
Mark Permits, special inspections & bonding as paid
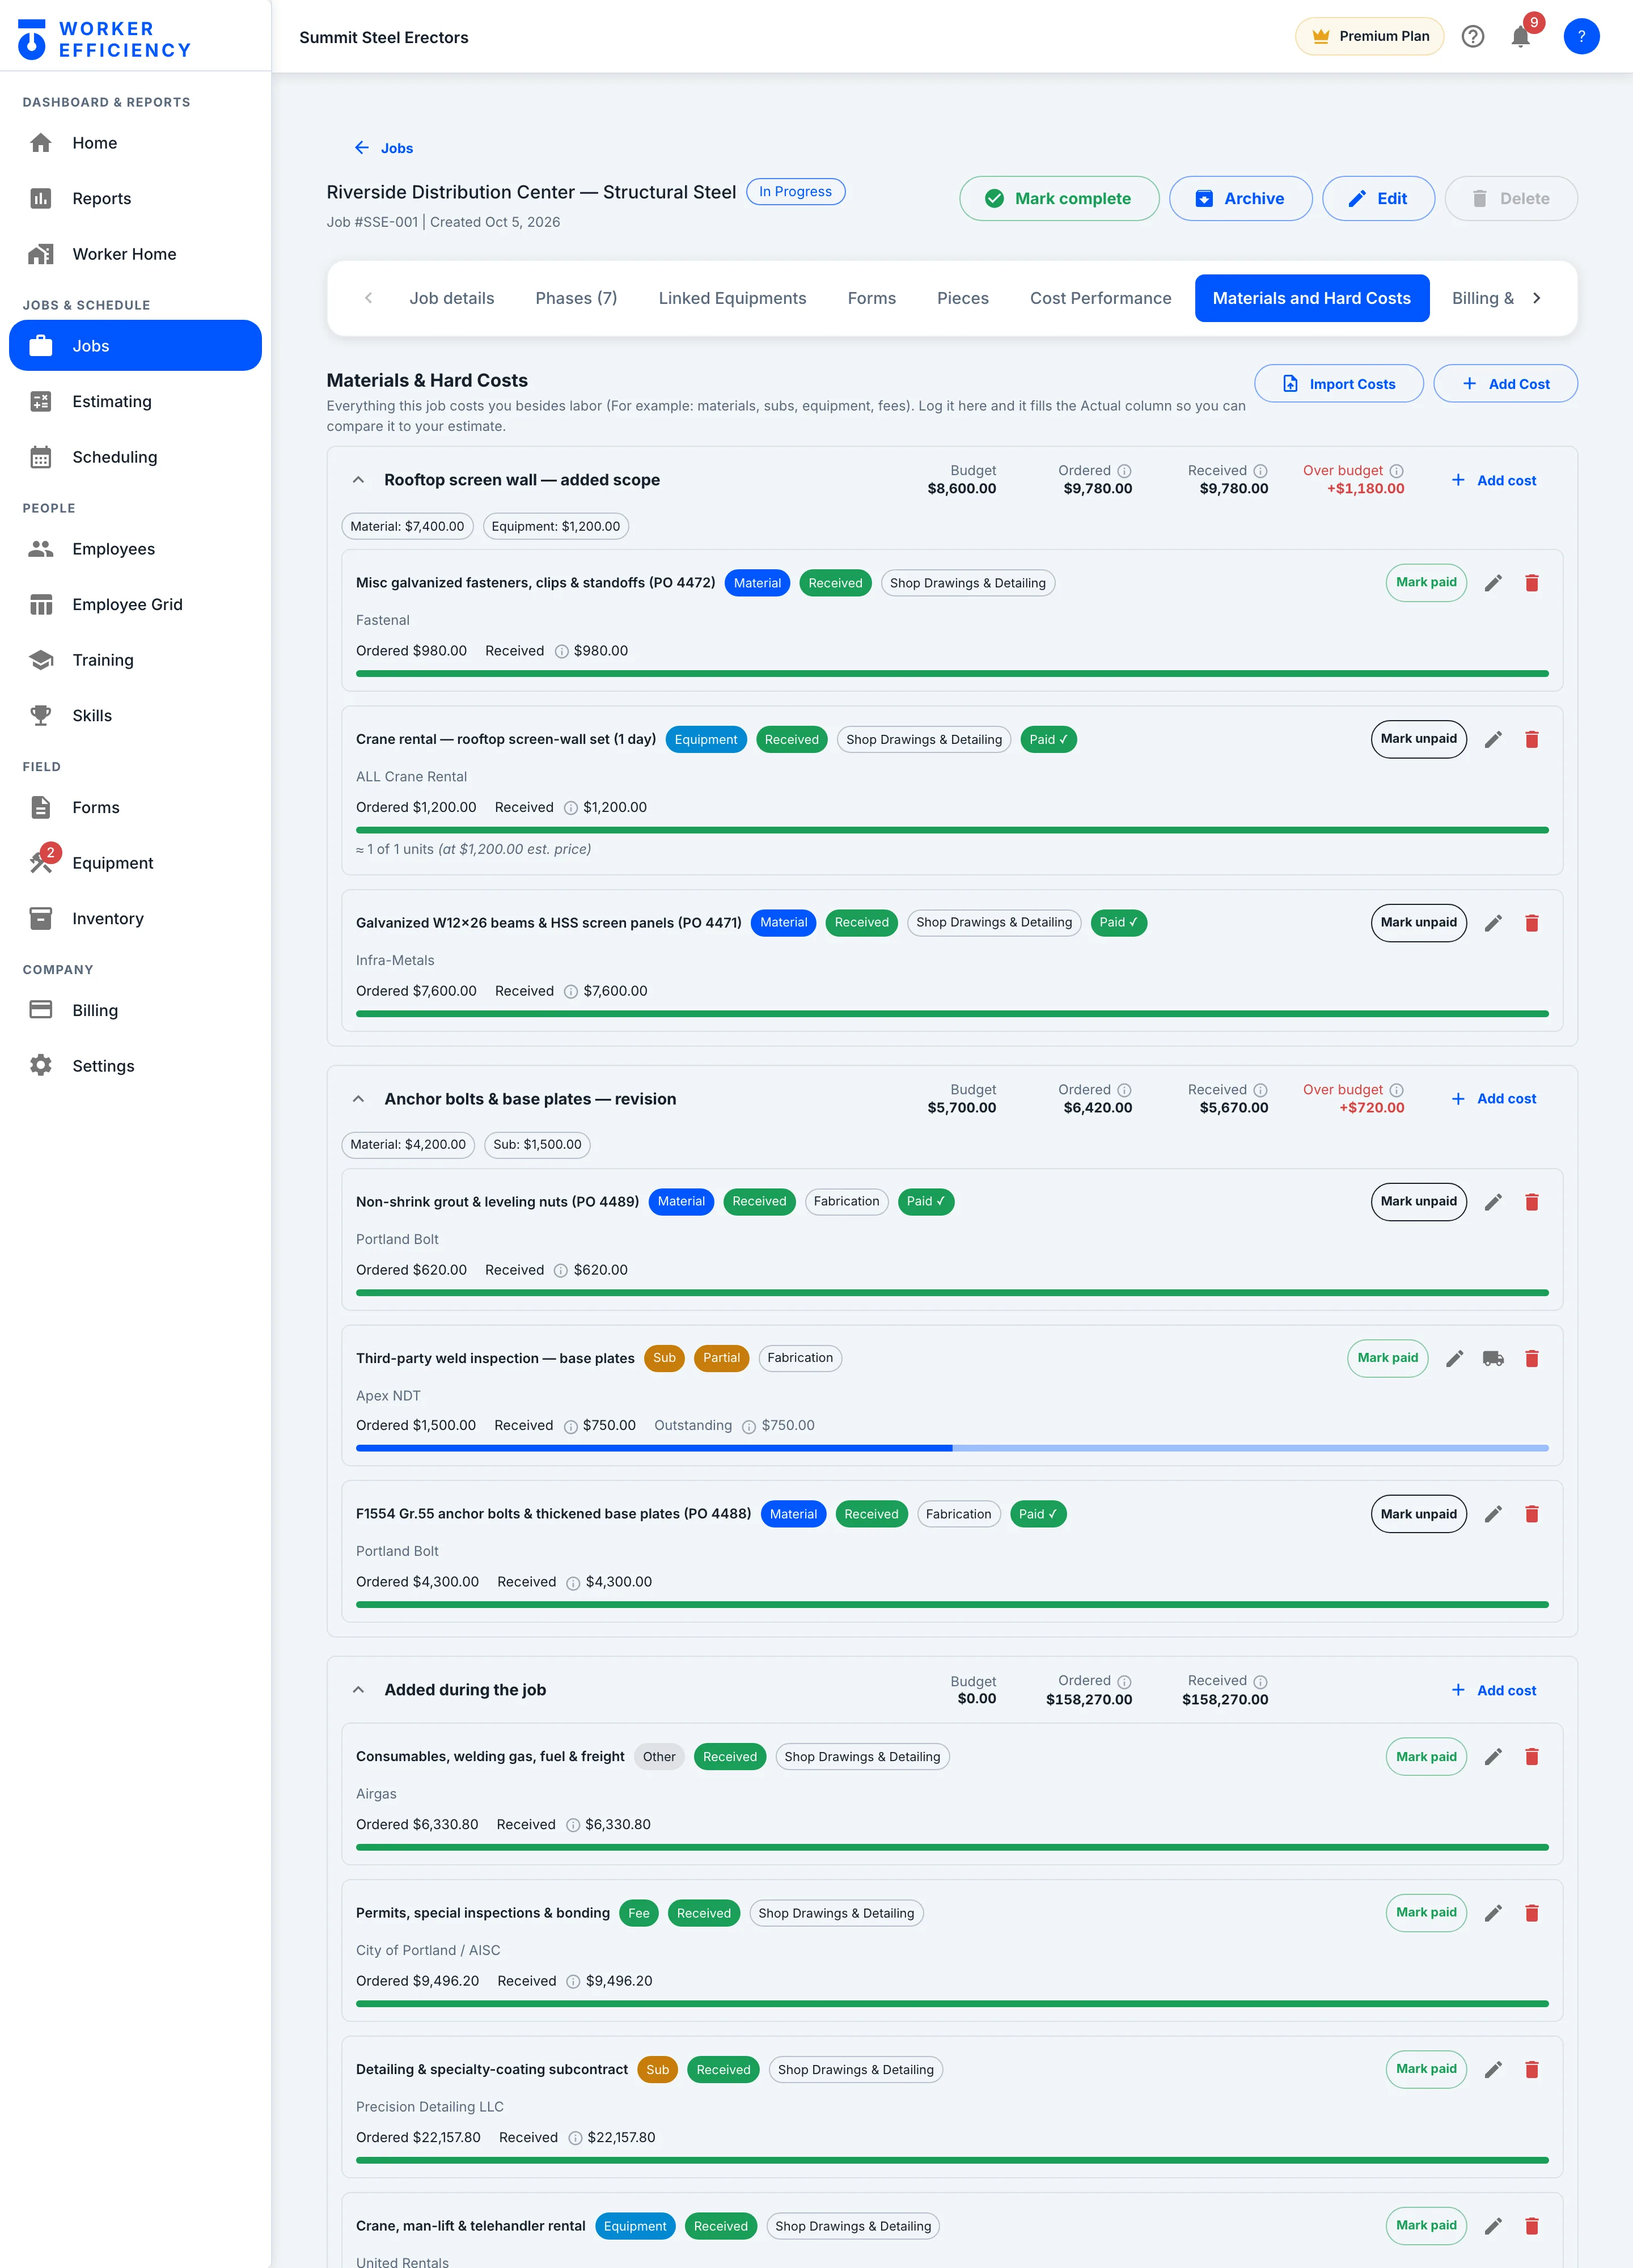pos(1426,1913)
